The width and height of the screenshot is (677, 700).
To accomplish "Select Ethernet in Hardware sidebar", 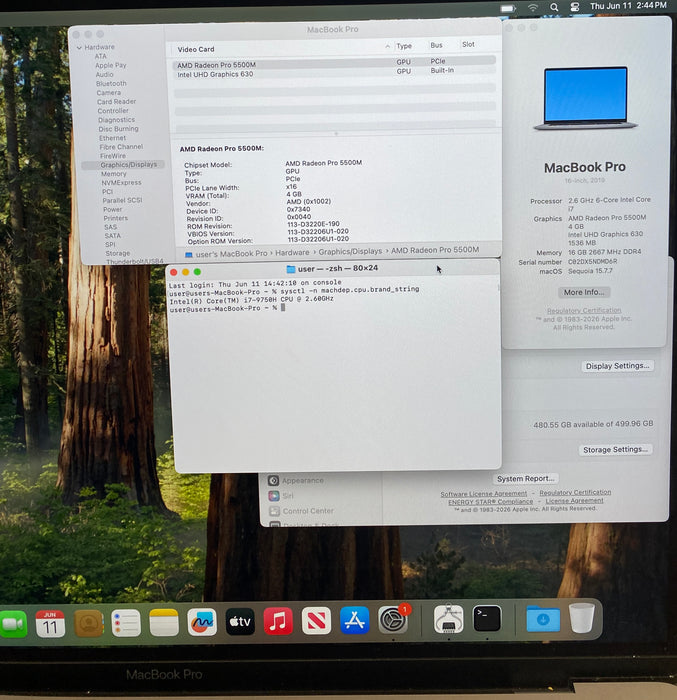I will coord(113,138).
